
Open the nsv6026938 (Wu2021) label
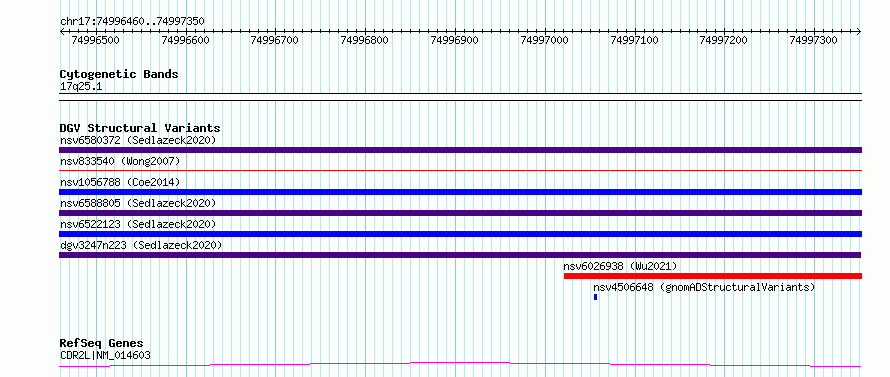620,266
